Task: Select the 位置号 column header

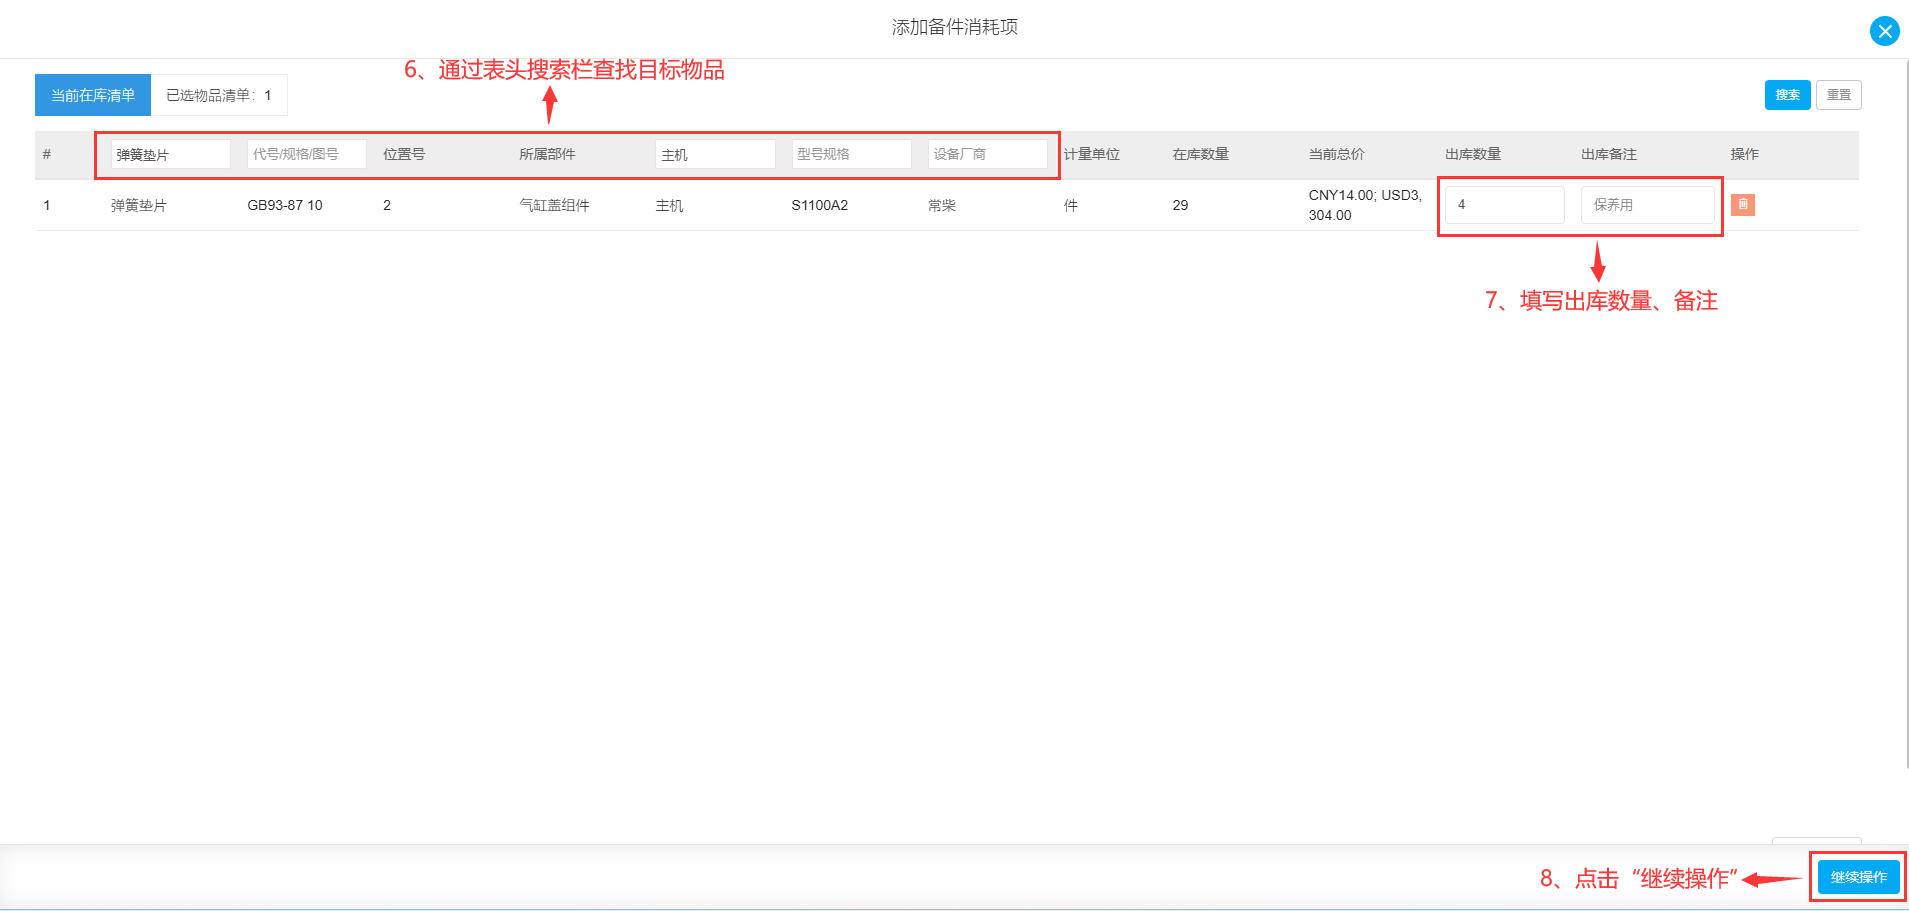Action: (404, 154)
